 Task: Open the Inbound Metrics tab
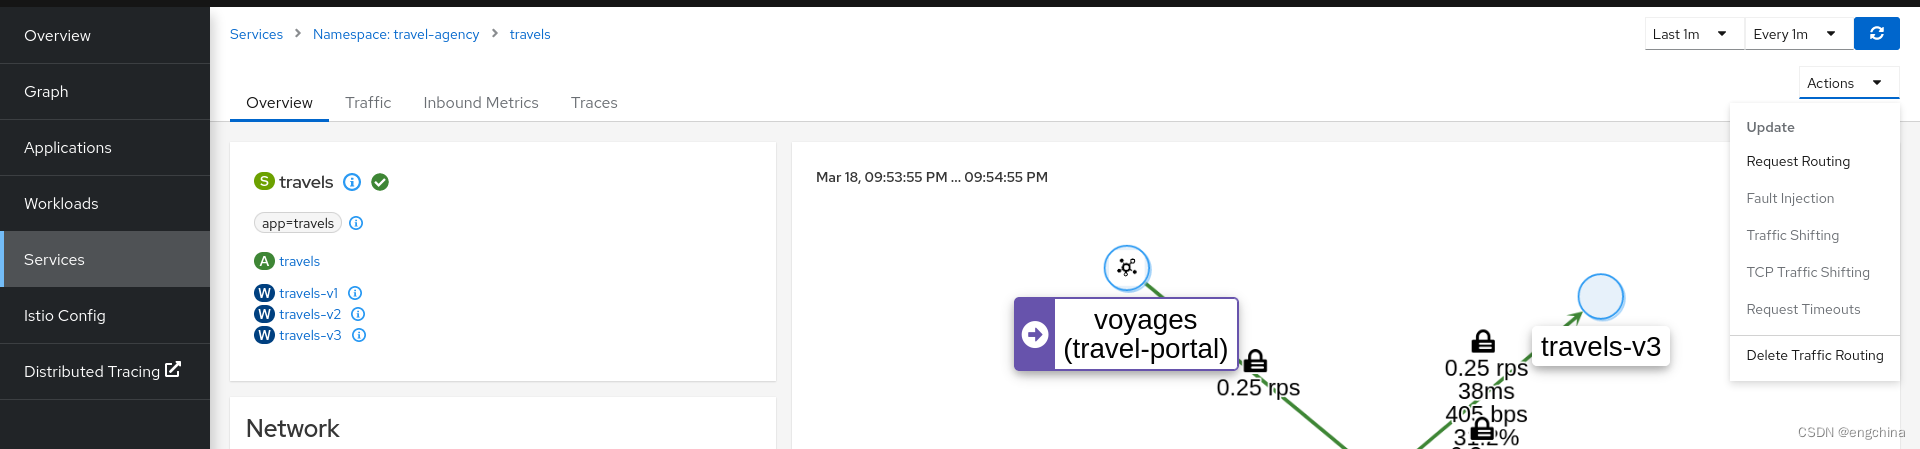[x=480, y=102]
